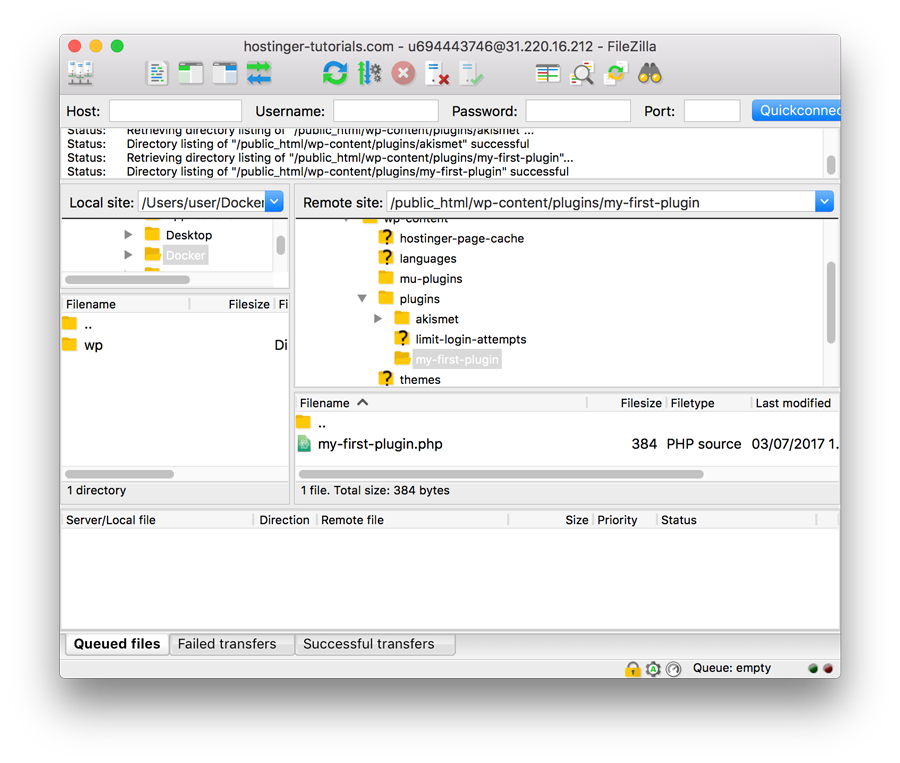Select the limit-login-attempts folder in tree
Image resolution: width=900 pixels, height=763 pixels.
[x=471, y=339]
